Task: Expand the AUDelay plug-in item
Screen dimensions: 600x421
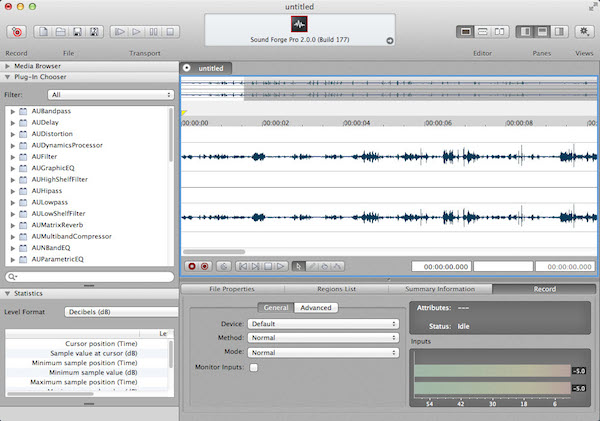Action: tap(13, 122)
